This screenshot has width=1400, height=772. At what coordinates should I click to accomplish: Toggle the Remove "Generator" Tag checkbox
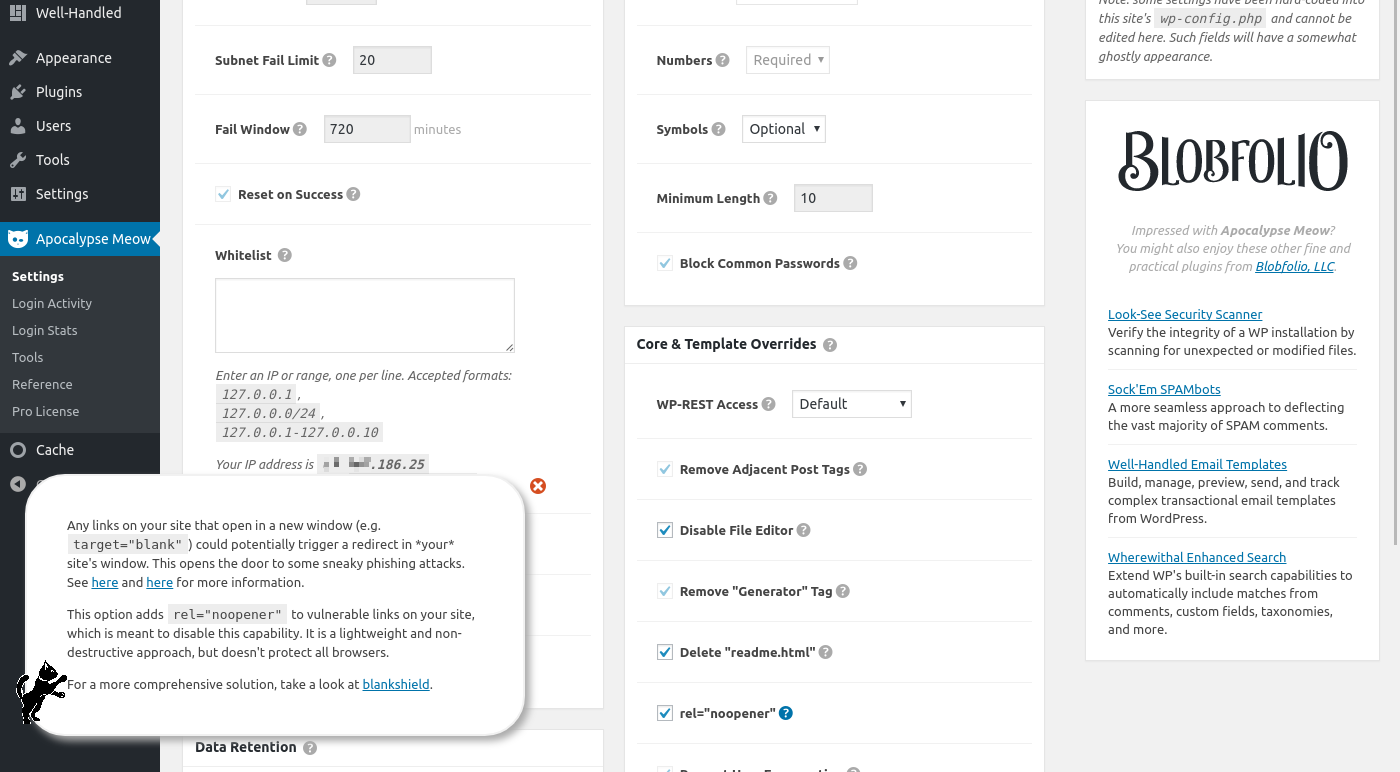click(665, 591)
